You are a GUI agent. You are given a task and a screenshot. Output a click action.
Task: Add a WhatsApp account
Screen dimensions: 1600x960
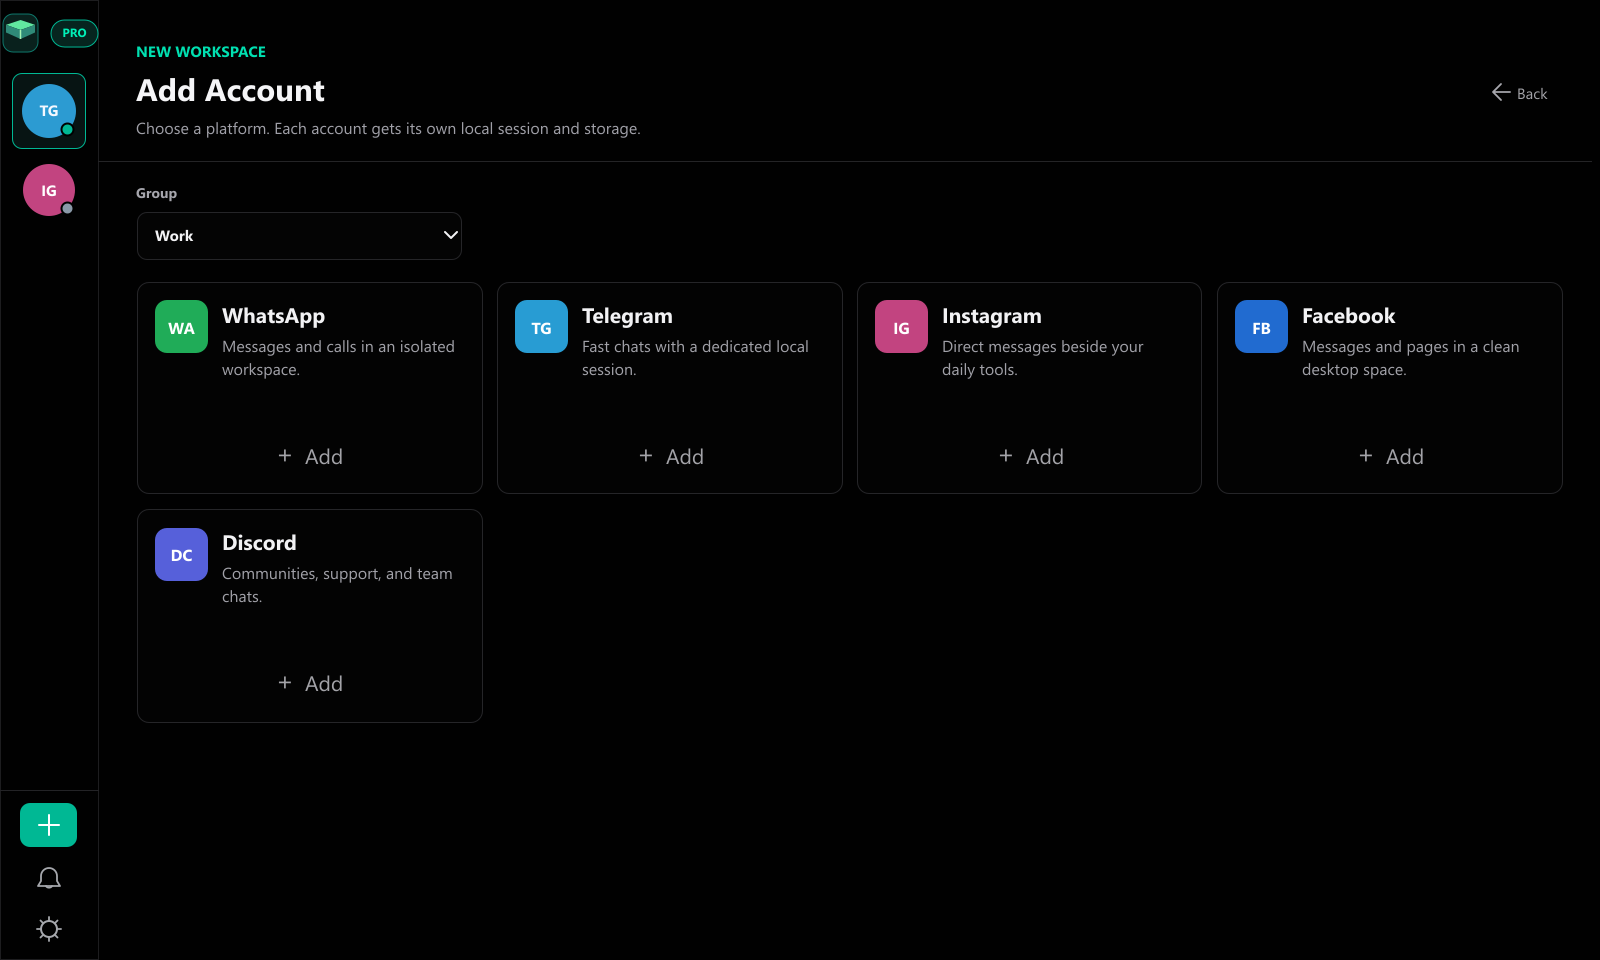pyautogui.click(x=310, y=457)
